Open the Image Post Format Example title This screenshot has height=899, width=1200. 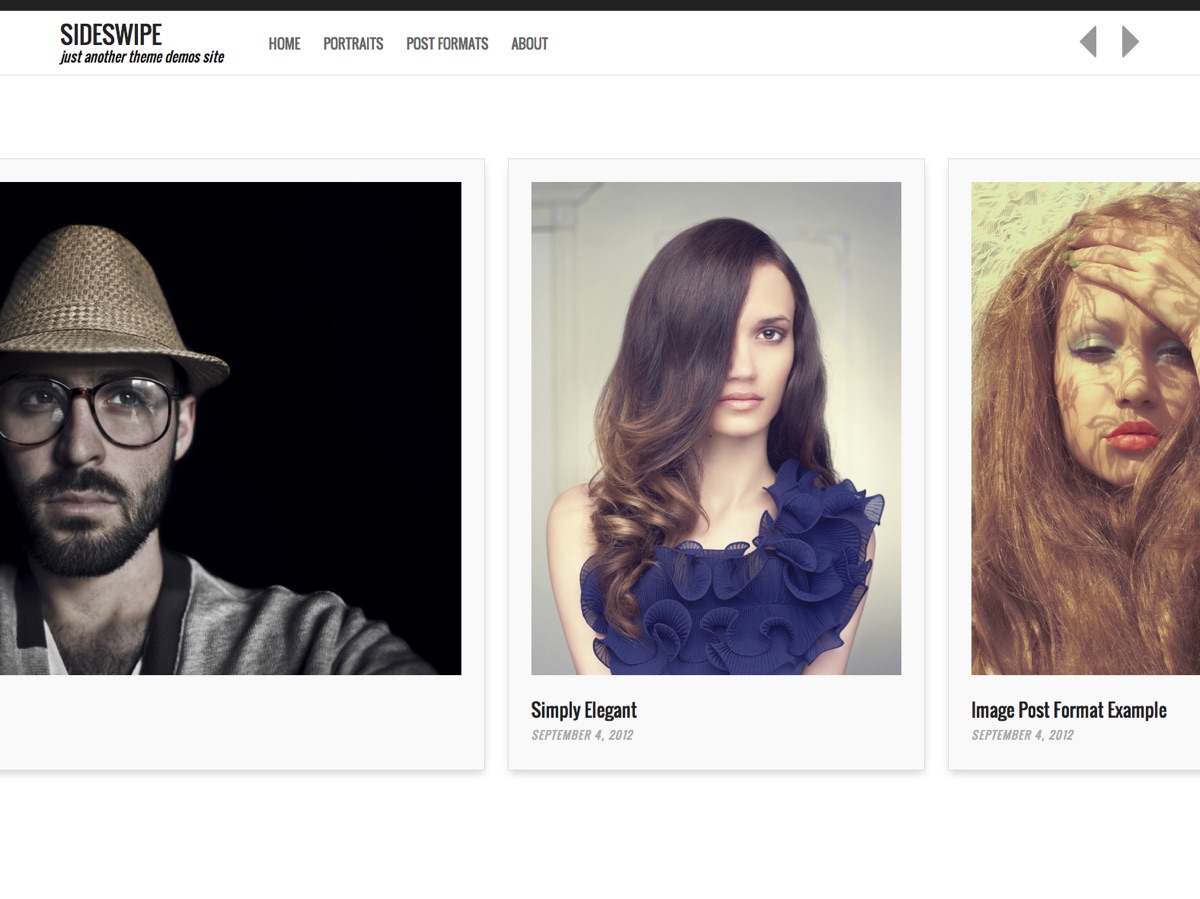[1069, 710]
